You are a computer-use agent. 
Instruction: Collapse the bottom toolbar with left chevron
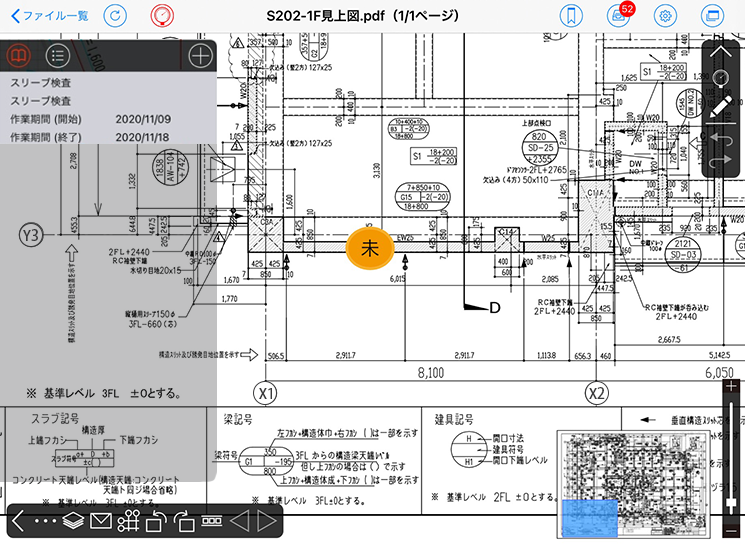pos(19,521)
